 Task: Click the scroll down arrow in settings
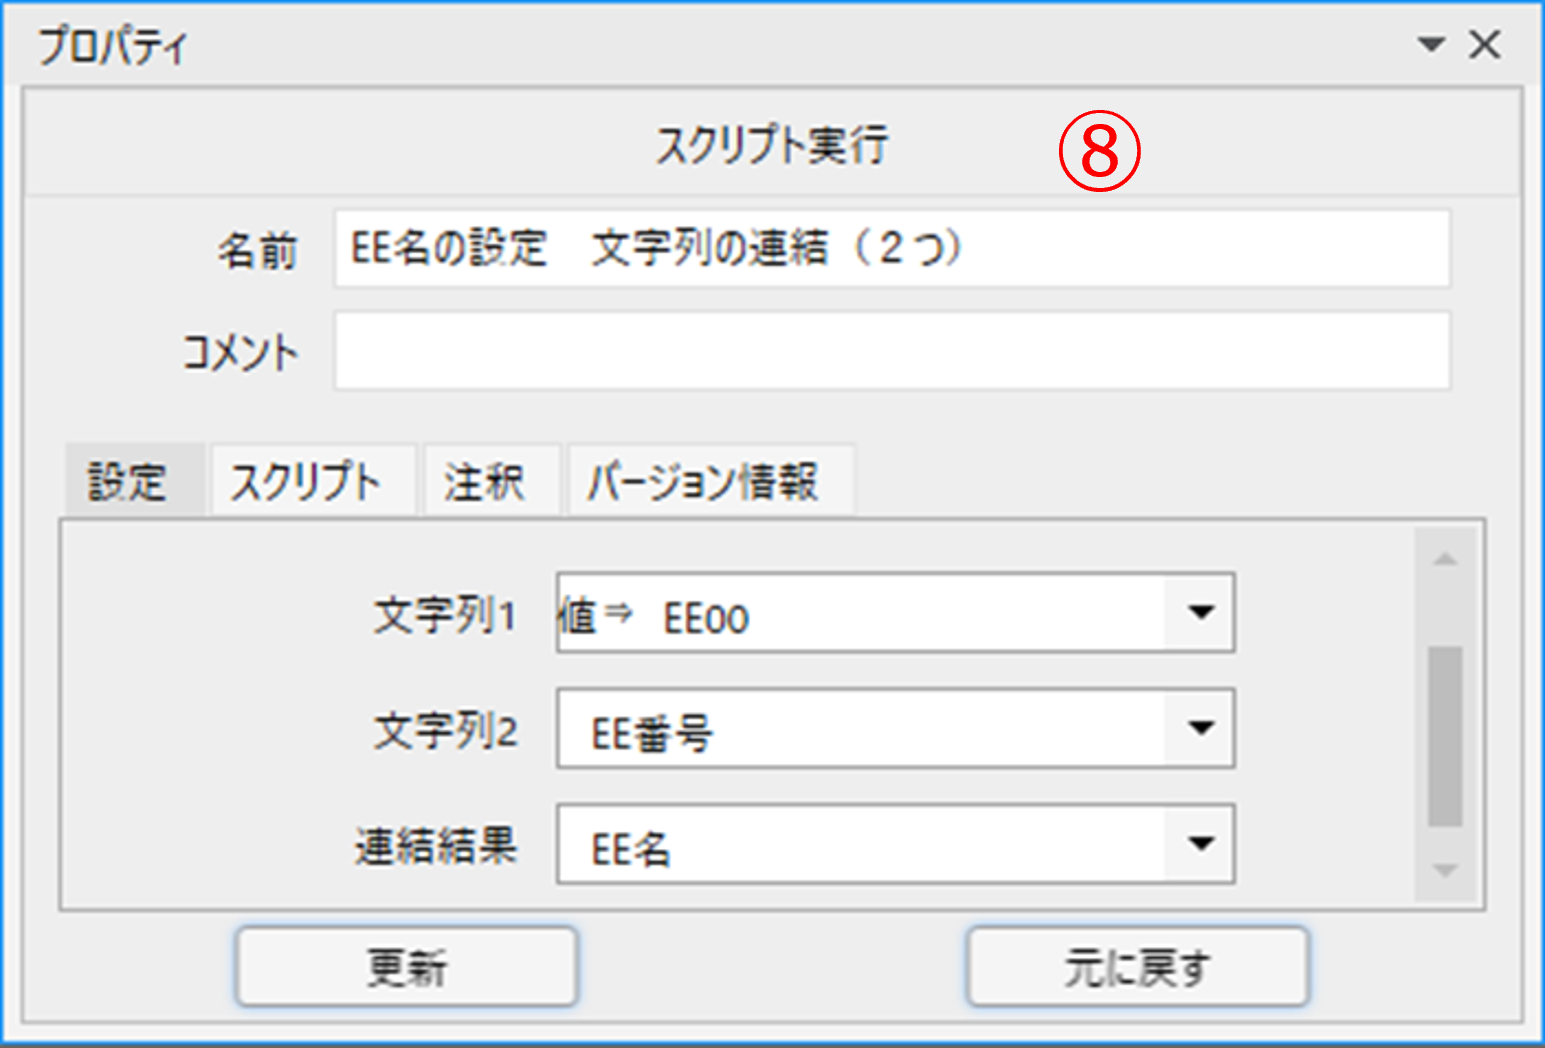[x=1445, y=871]
